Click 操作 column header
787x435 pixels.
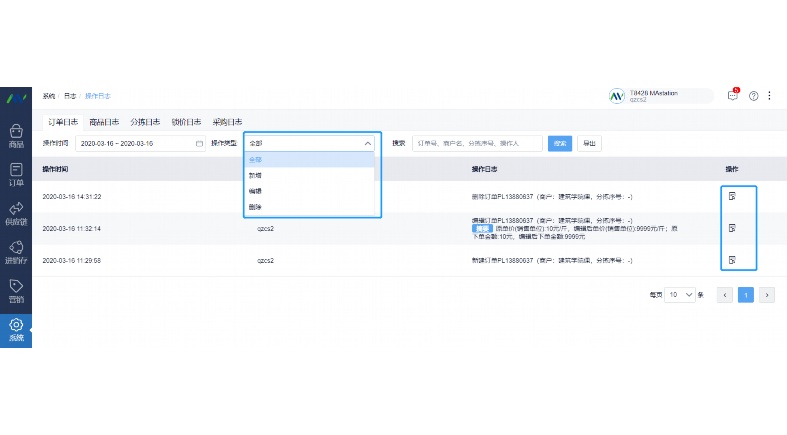(x=732, y=169)
